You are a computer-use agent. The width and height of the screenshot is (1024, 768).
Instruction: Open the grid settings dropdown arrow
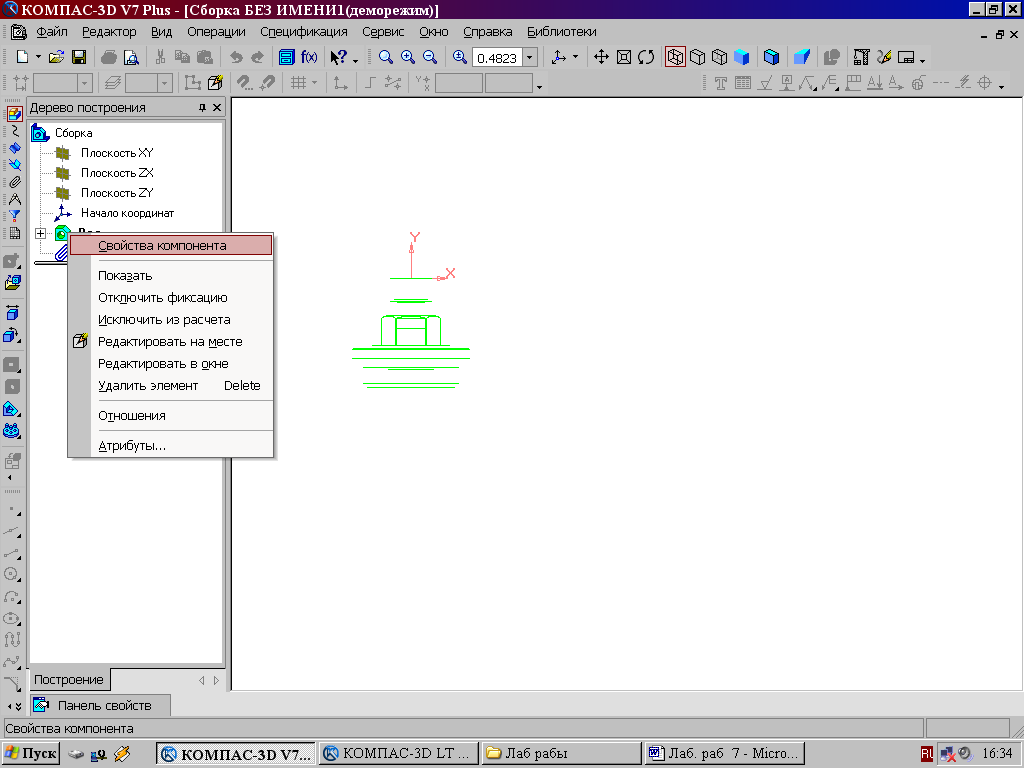[315, 83]
